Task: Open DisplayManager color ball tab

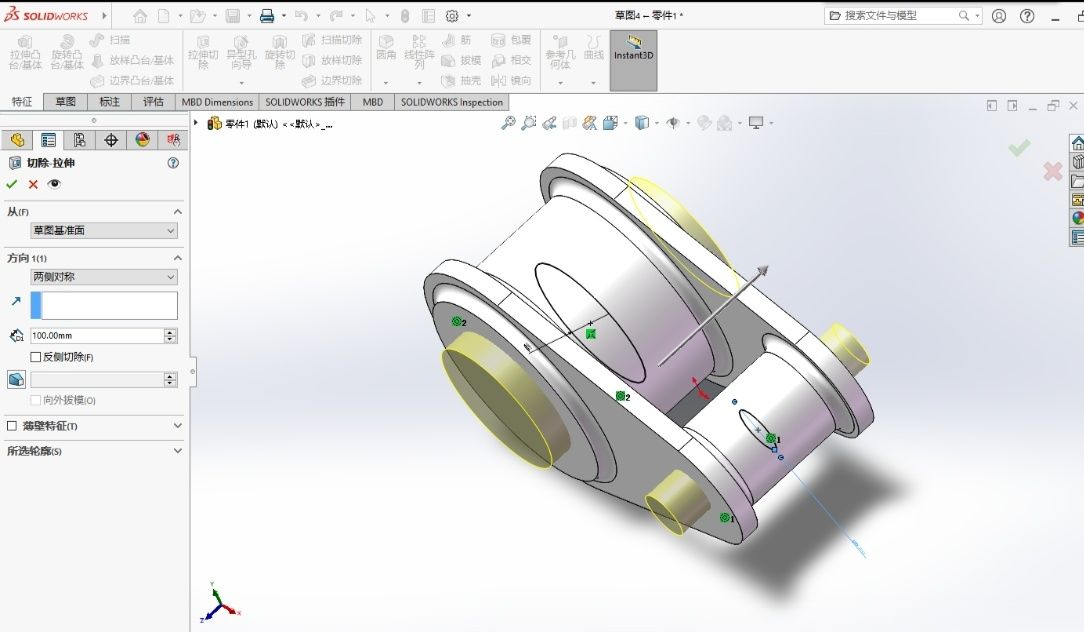Action: pyautogui.click(x=142, y=140)
